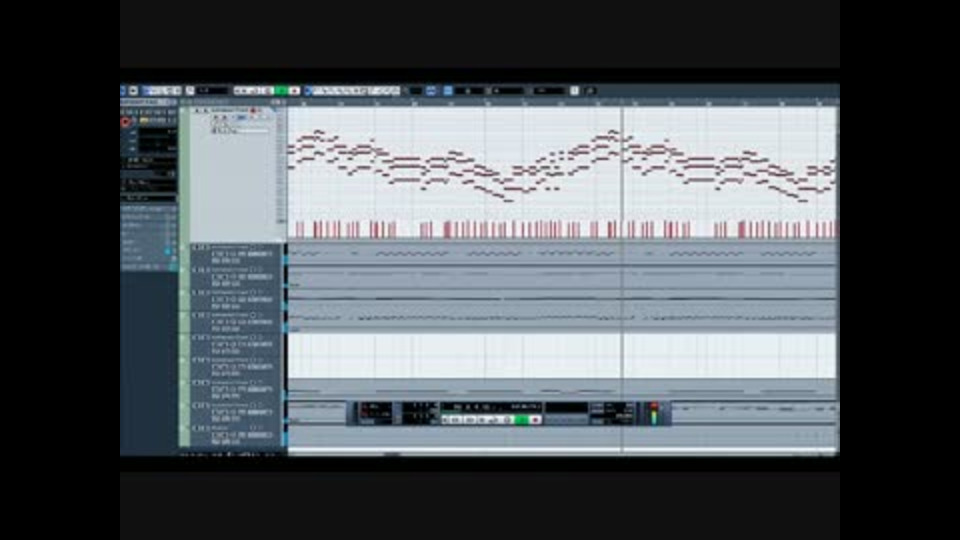960x540 pixels.
Task: Click the vertical project cursor line in the editor
Action: (623, 279)
